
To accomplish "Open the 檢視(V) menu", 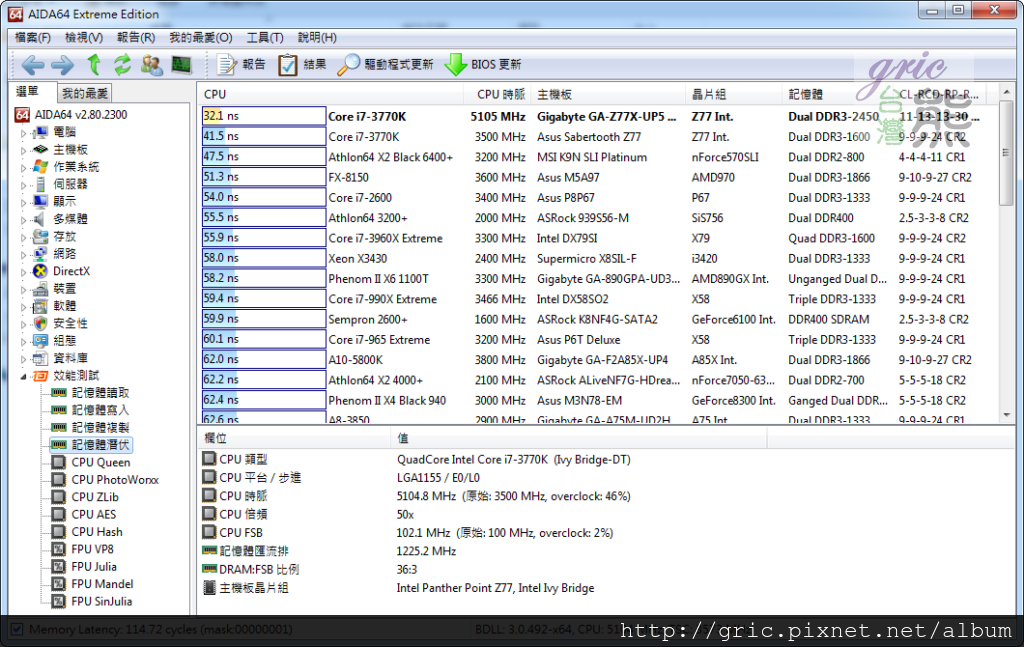I will 84,38.
